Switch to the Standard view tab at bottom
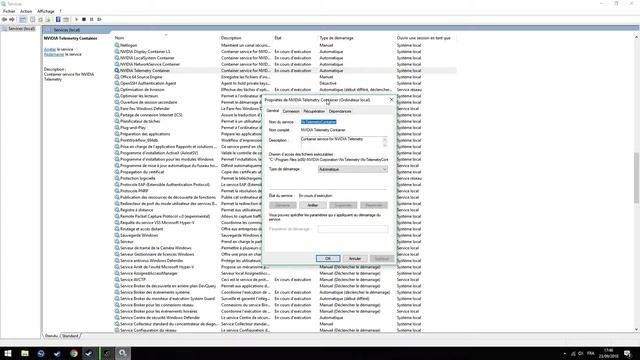Viewport: 640px width, 360px height. pyautogui.click(x=70, y=336)
